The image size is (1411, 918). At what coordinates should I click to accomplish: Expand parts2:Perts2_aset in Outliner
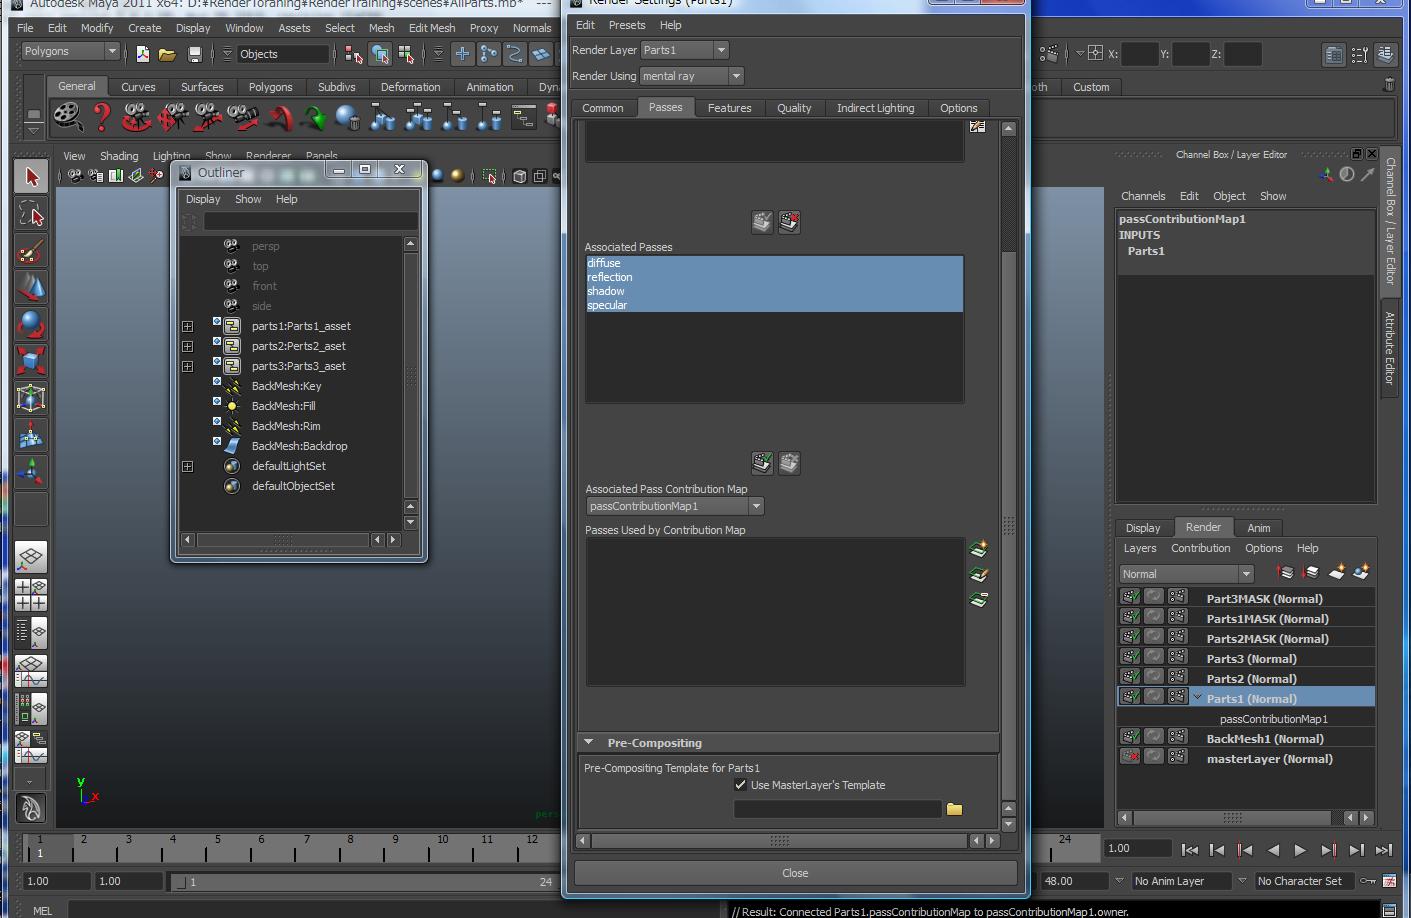coord(187,346)
